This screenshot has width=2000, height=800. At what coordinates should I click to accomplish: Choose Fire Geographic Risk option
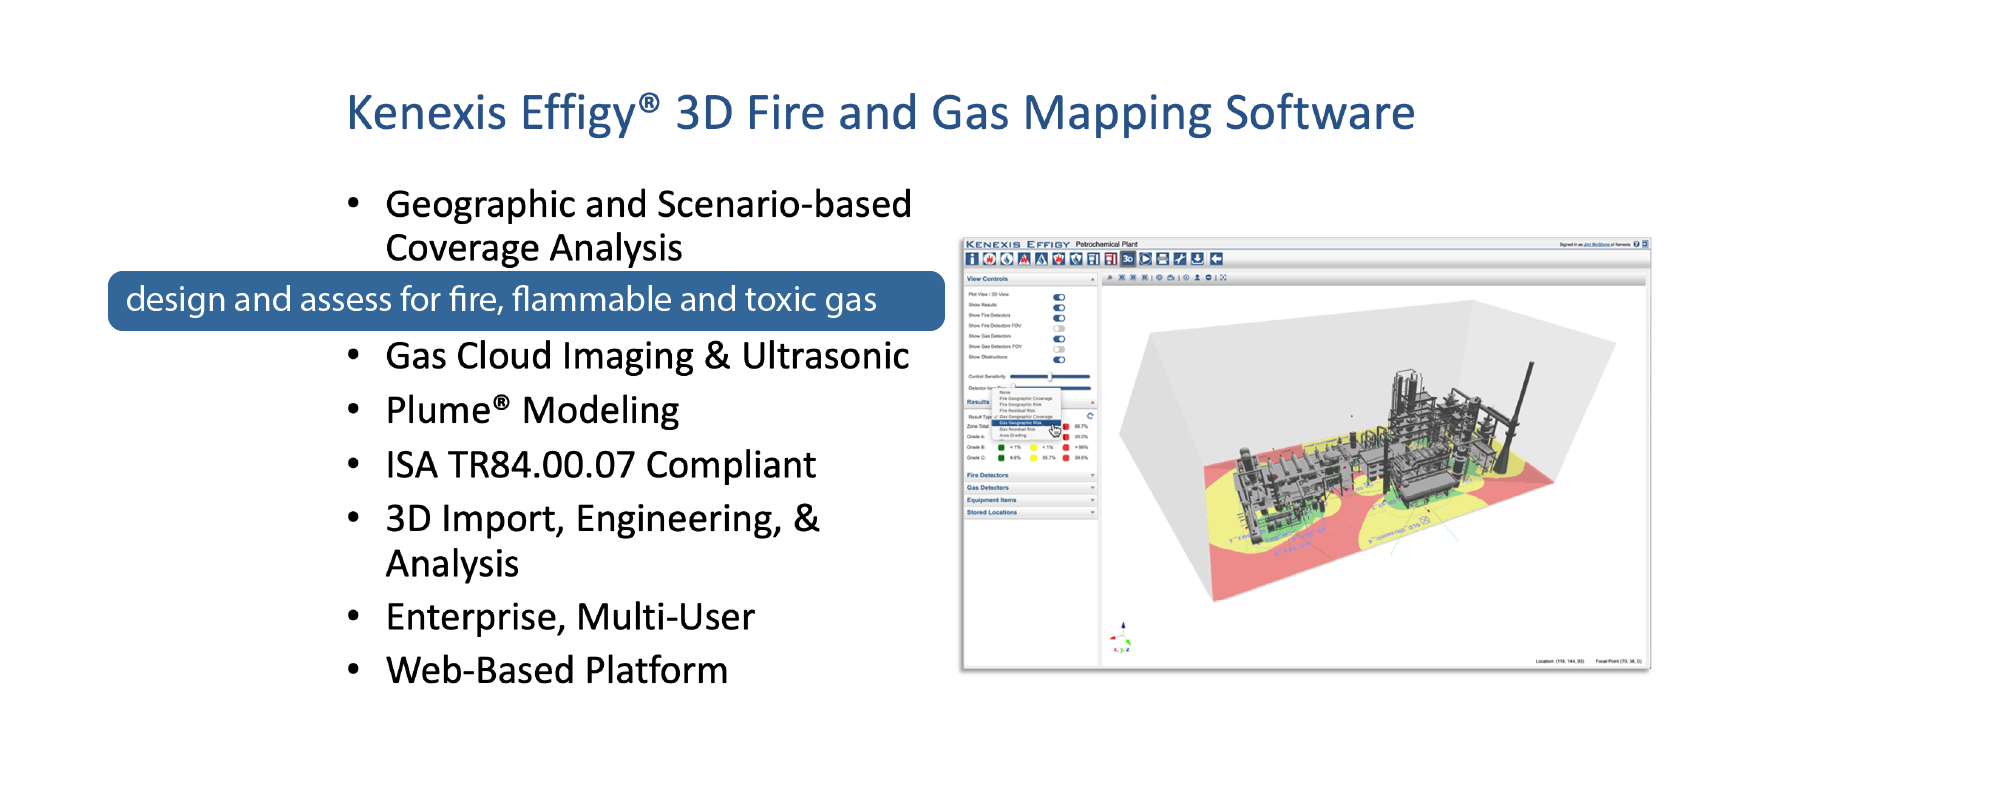[1020, 404]
